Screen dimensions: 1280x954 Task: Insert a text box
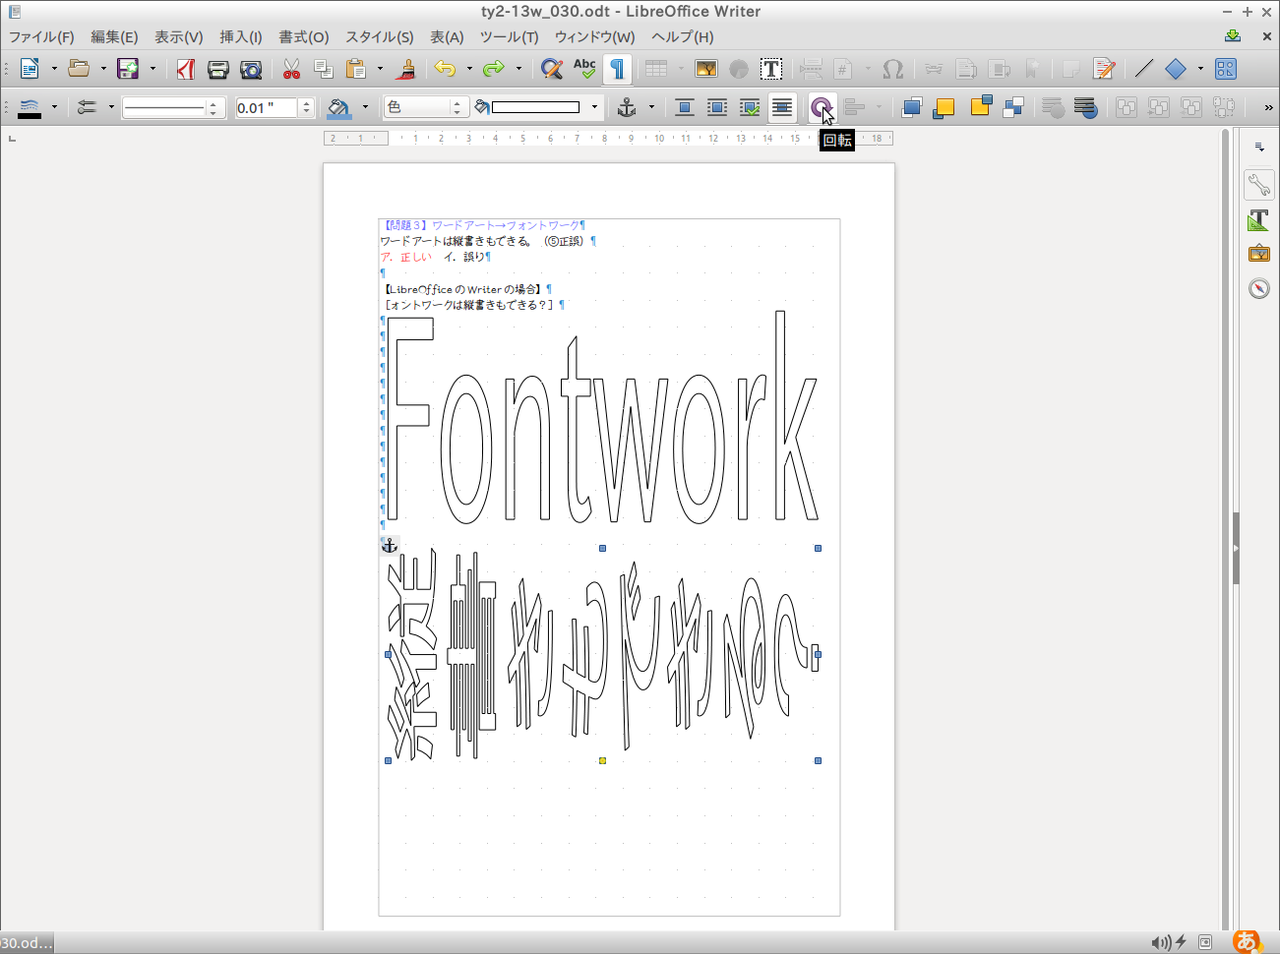point(771,69)
